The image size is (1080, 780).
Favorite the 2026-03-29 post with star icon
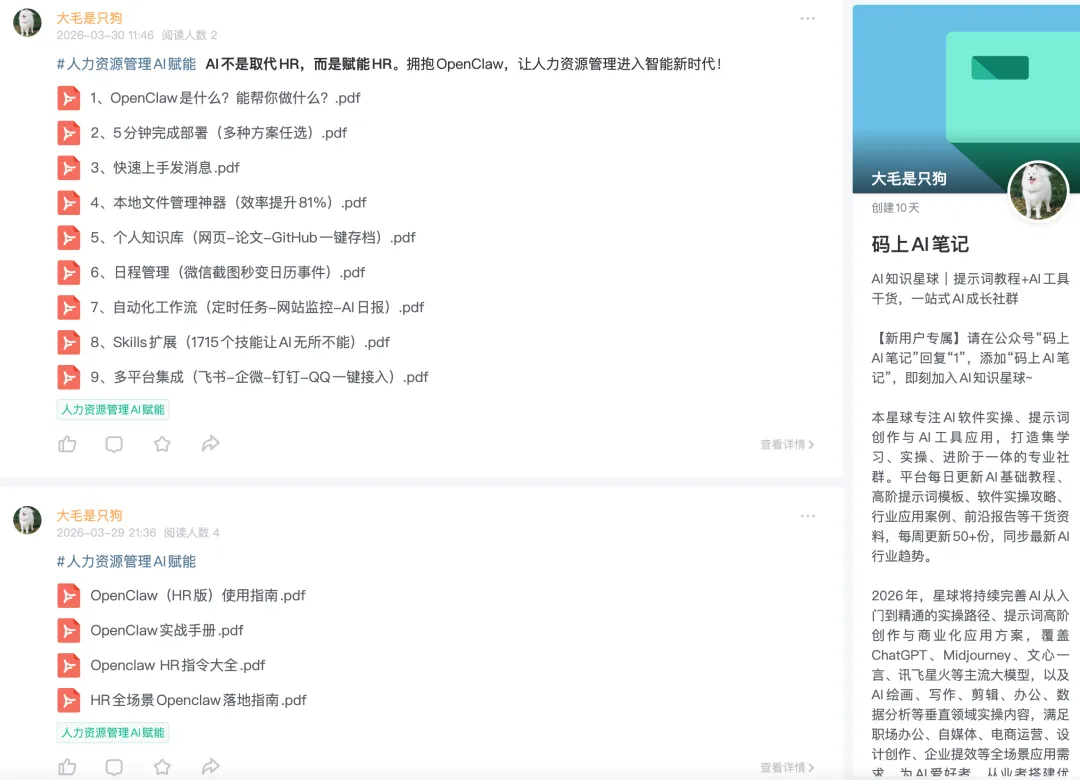162,767
